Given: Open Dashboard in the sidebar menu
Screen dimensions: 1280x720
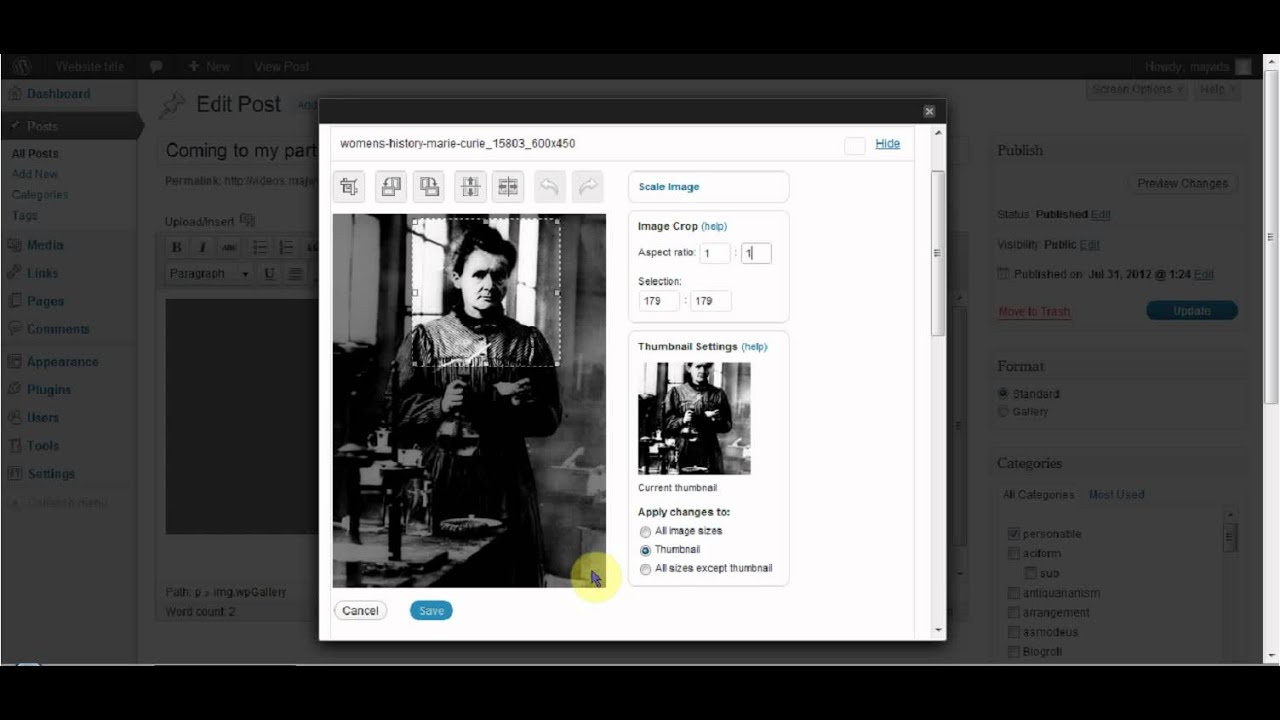Looking at the screenshot, I should pos(58,94).
